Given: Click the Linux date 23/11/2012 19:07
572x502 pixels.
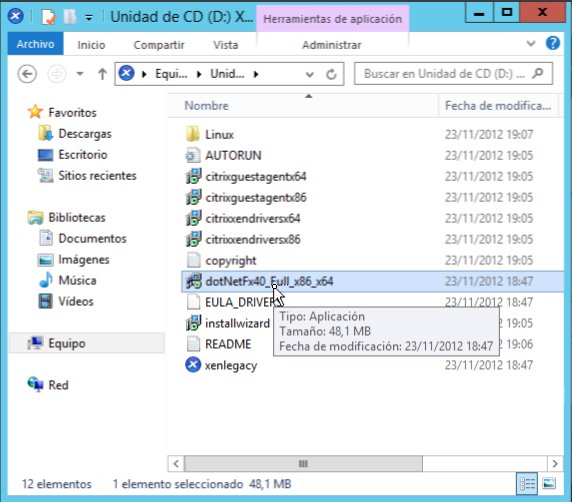Looking at the screenshot, I should click(489, 135).
